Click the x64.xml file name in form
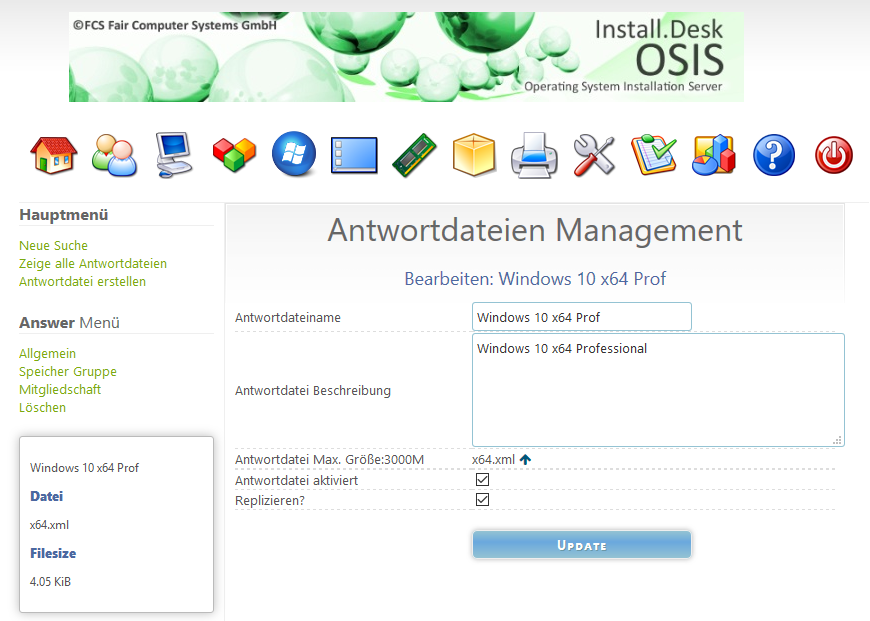This screenshot has width=870, height=621. pyautogui.click(x=493, y=460)
